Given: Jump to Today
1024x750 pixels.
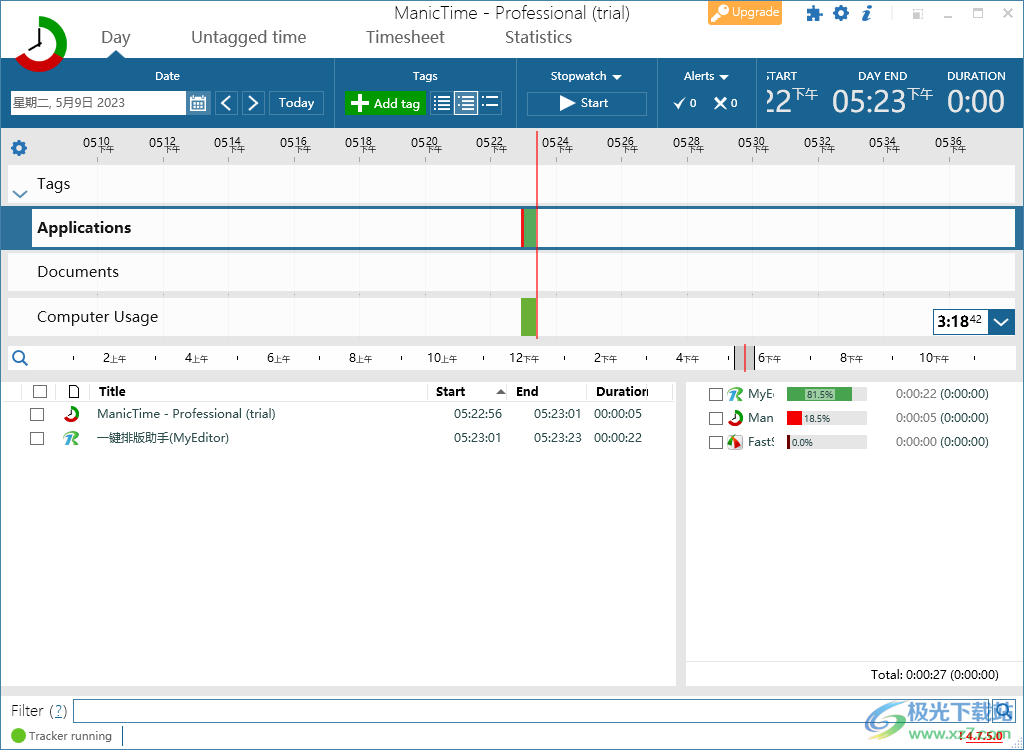Looking at the screenshot, I should coord(296,103).
